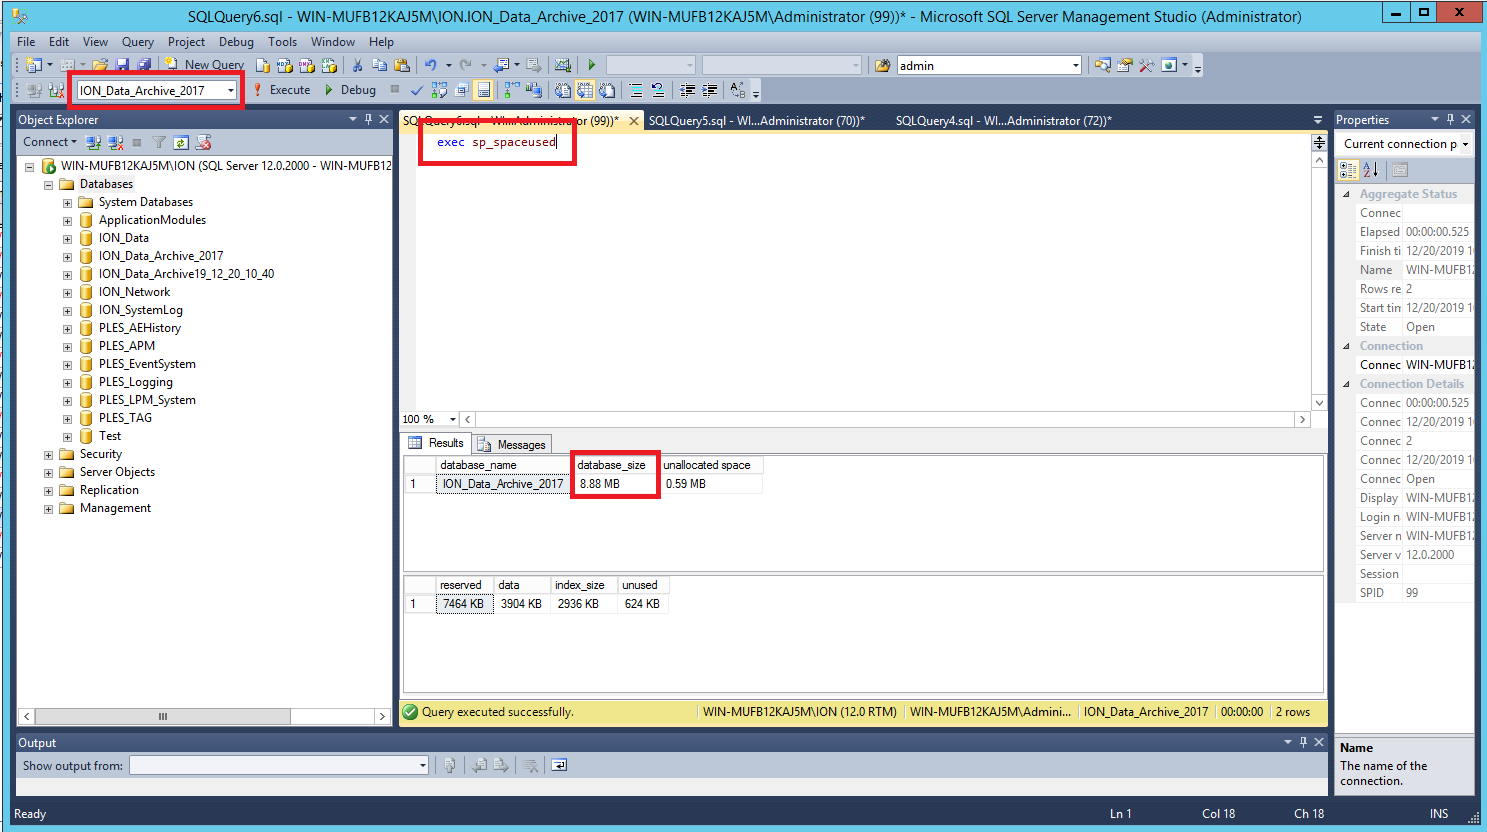Viewport: 1487px width, 832px height.
Task: Click the New Query toolbar button
Action: 204,65
